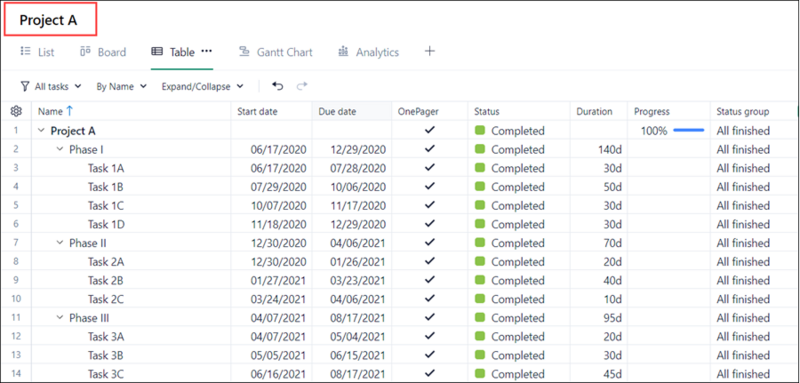Open the By Name sorting dropdown
800x383 pixels.
pos(121,86)
